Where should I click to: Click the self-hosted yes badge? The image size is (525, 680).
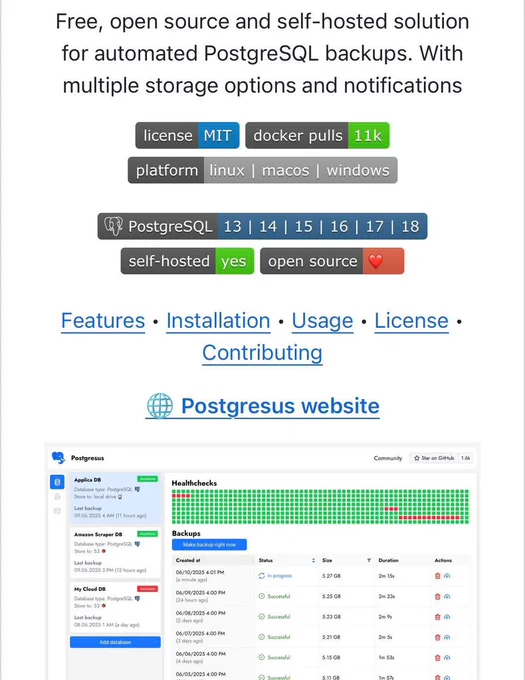pyautogui.click(x=187, y=261)
